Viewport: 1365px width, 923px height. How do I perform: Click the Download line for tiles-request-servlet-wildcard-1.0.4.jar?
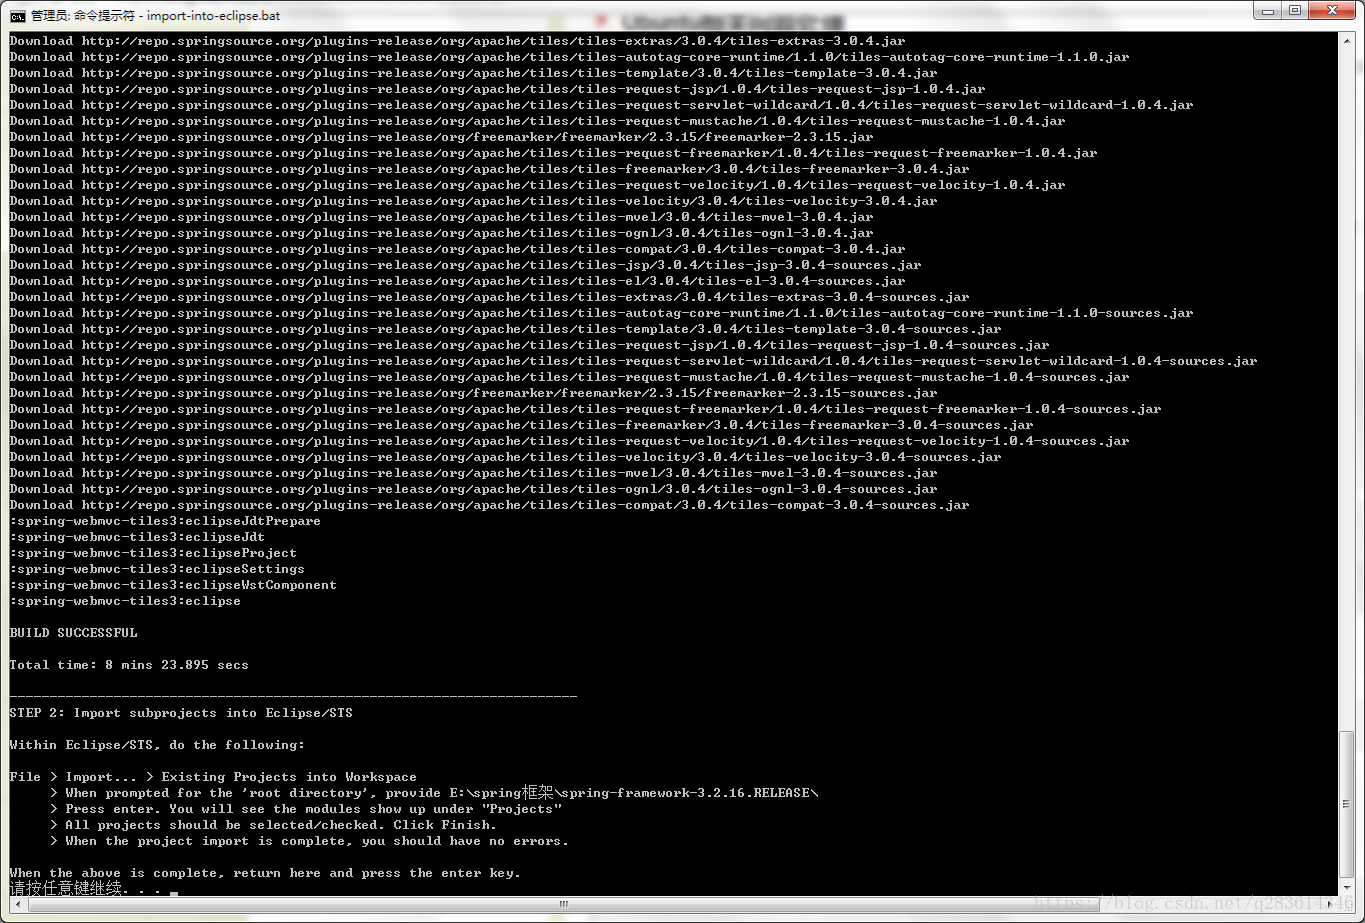pos(602,105)
